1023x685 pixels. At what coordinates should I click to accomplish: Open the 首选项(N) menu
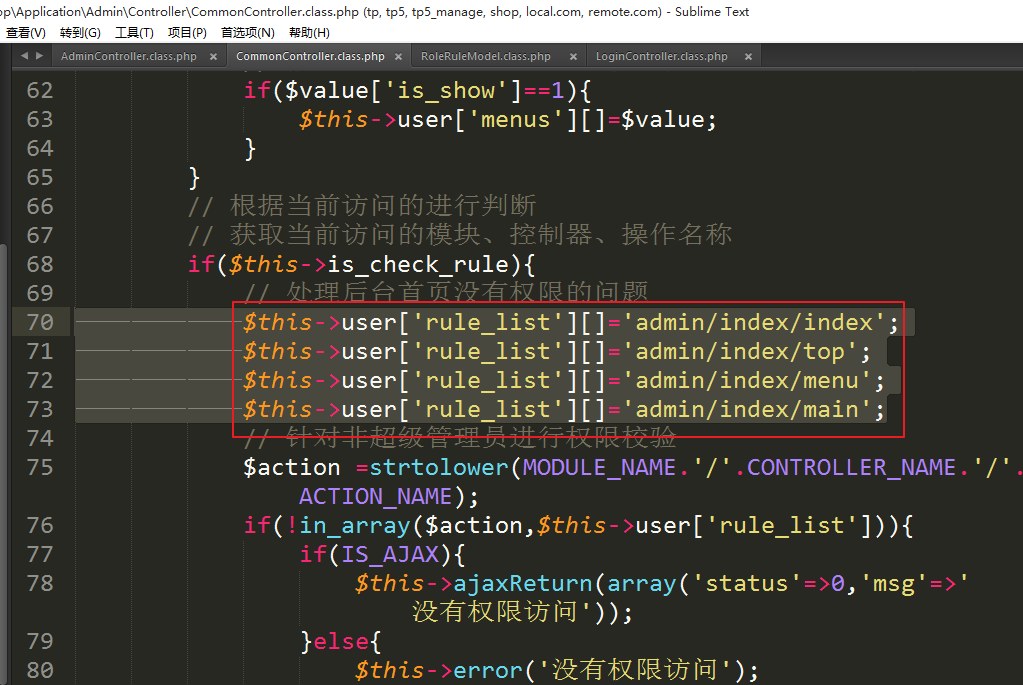click(x=248, y=33)
